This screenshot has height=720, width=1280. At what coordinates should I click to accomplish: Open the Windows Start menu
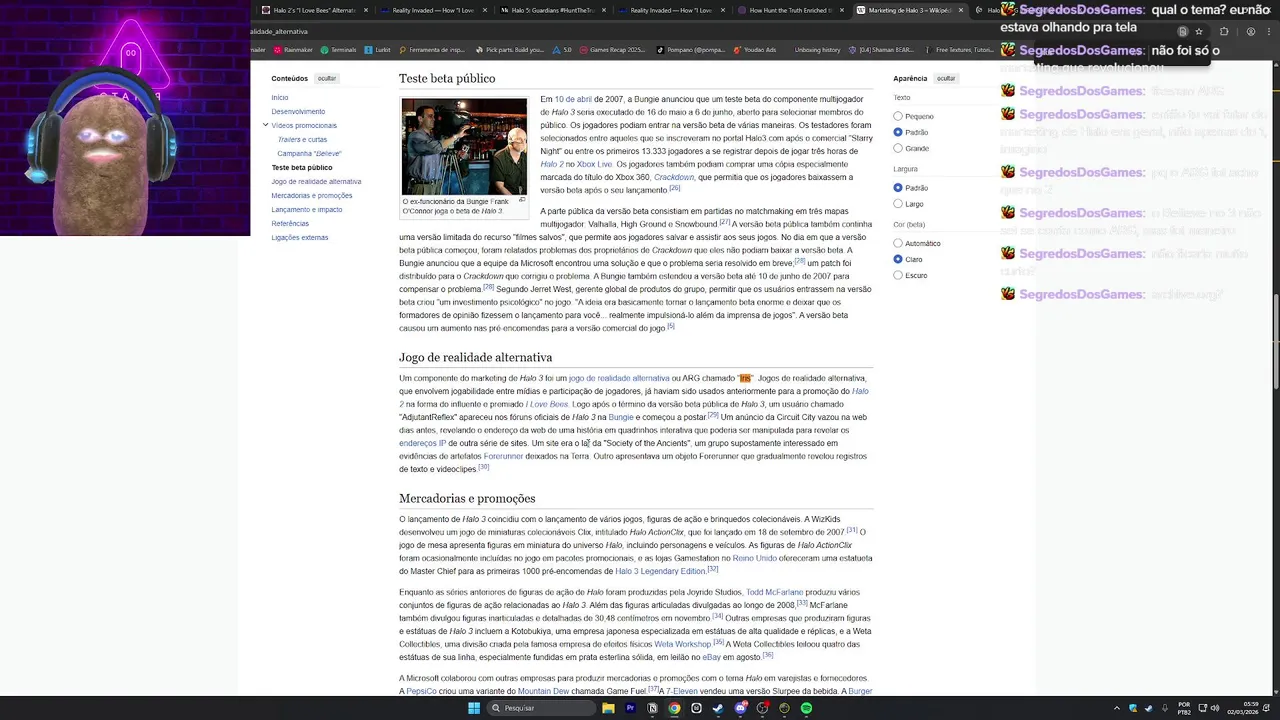click(x=474, y=708)
